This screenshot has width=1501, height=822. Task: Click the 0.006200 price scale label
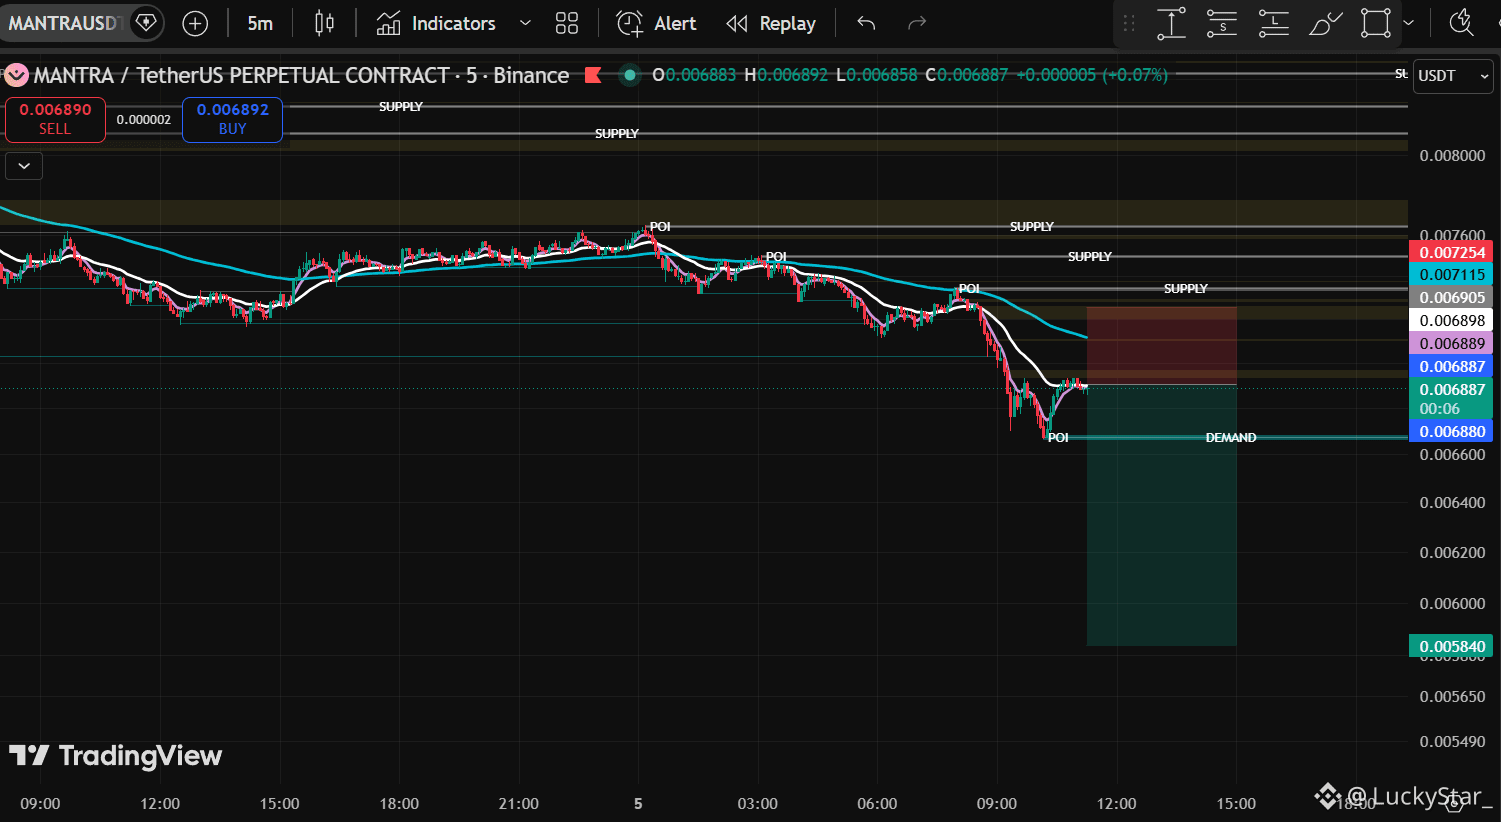pyautogui.click(x=1452, y=552)
